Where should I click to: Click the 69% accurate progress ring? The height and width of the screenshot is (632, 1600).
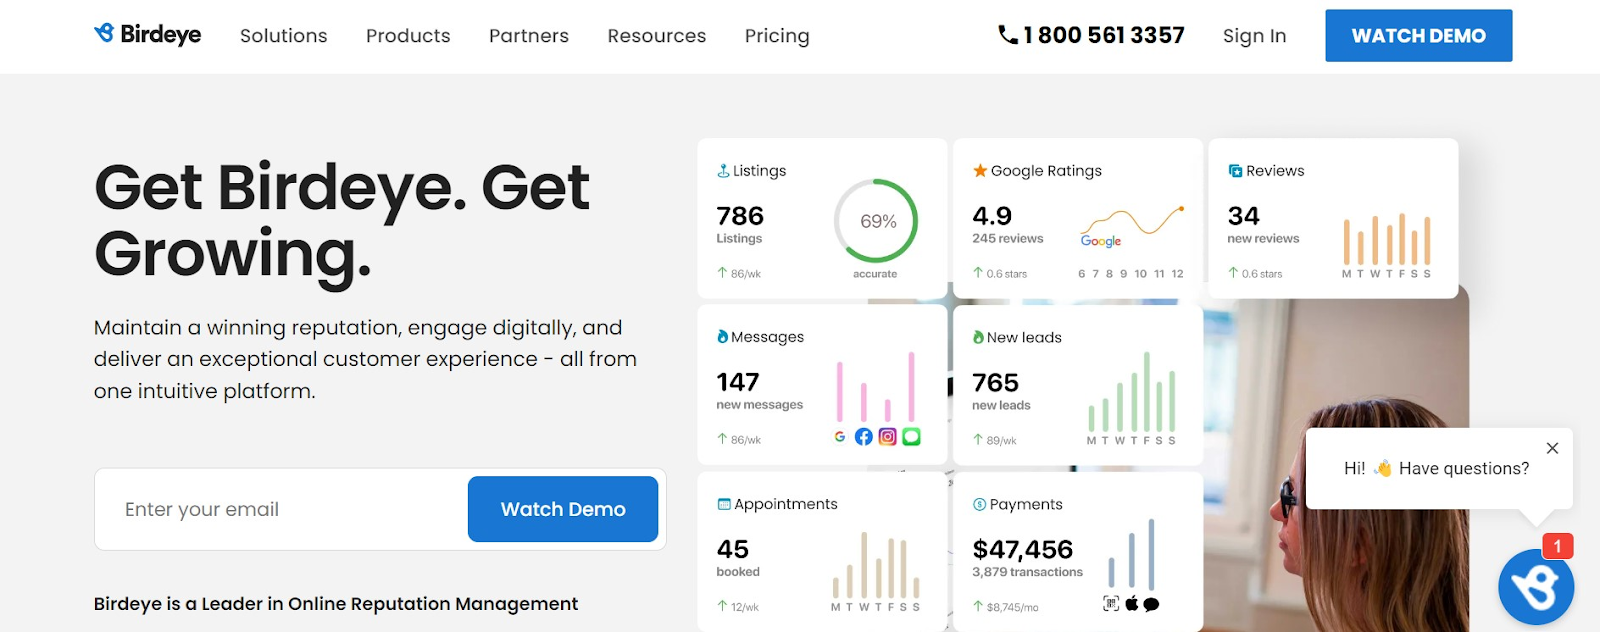coord(876,221)
